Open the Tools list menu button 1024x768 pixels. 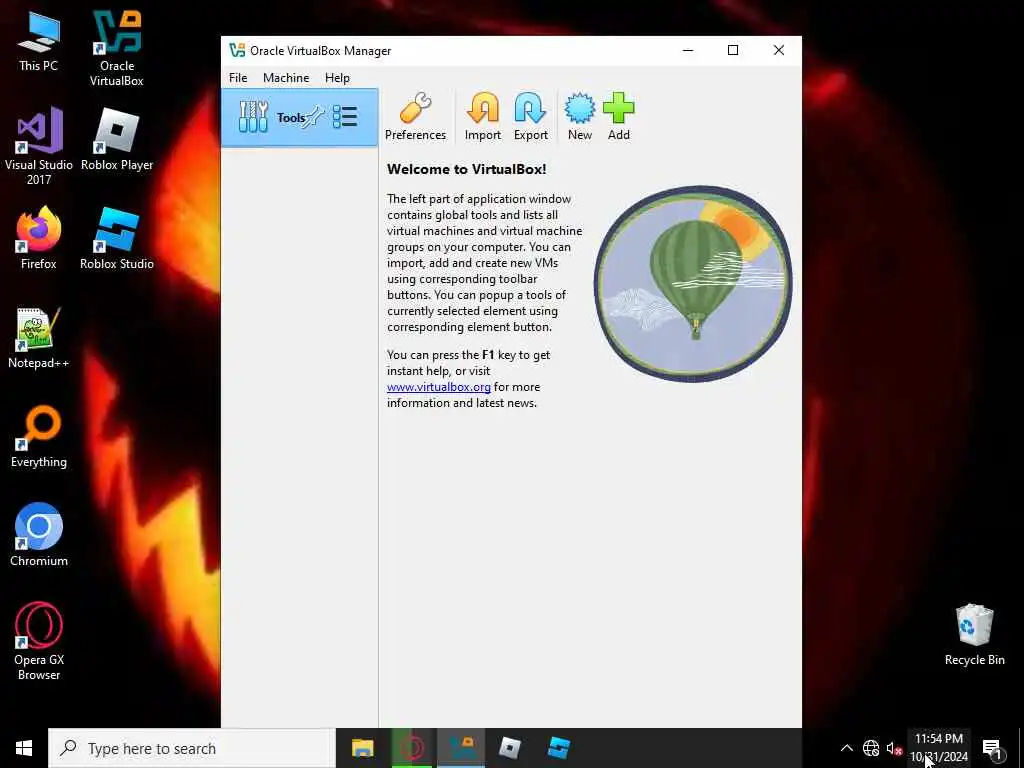(345, 118)
